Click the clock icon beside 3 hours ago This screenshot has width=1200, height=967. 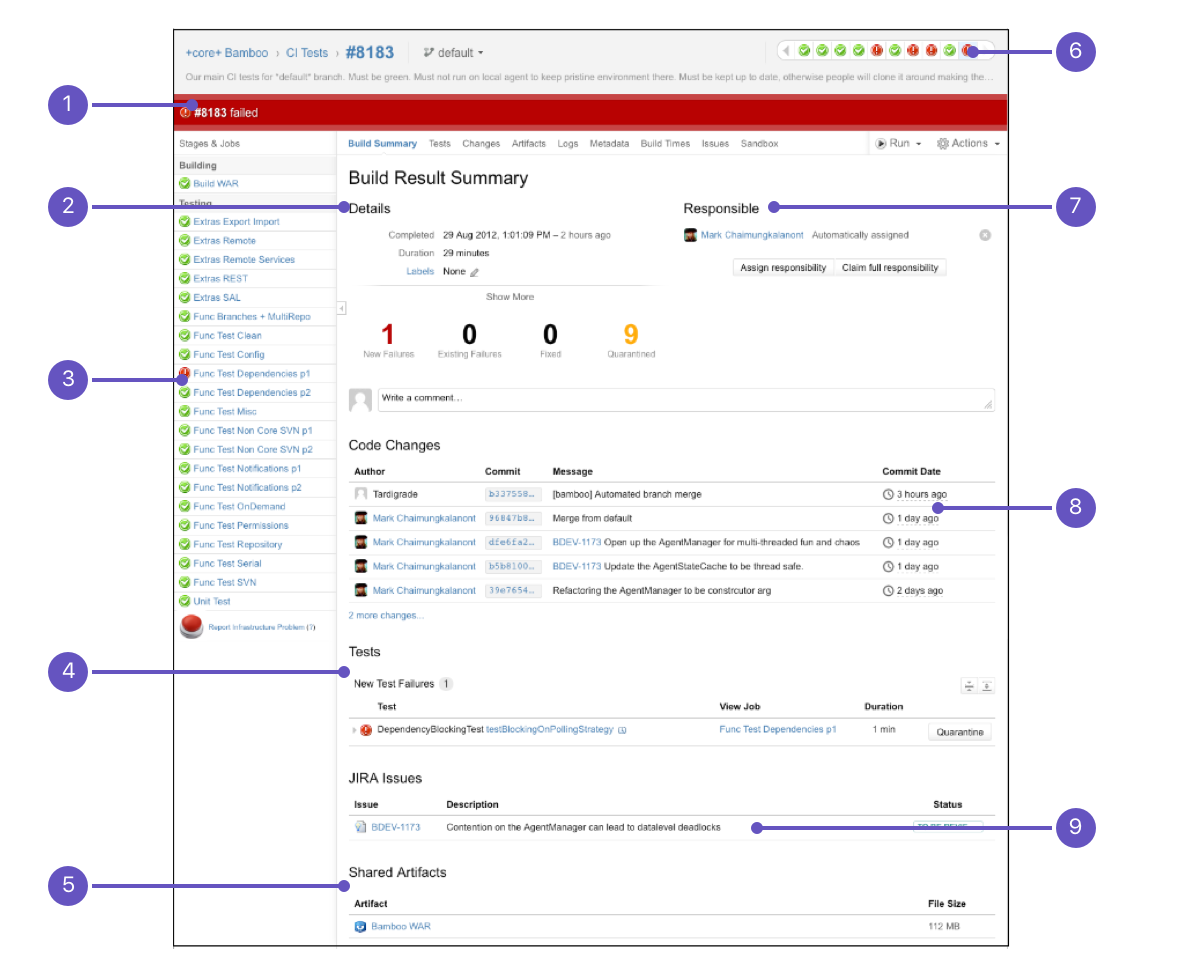point(888,494)
